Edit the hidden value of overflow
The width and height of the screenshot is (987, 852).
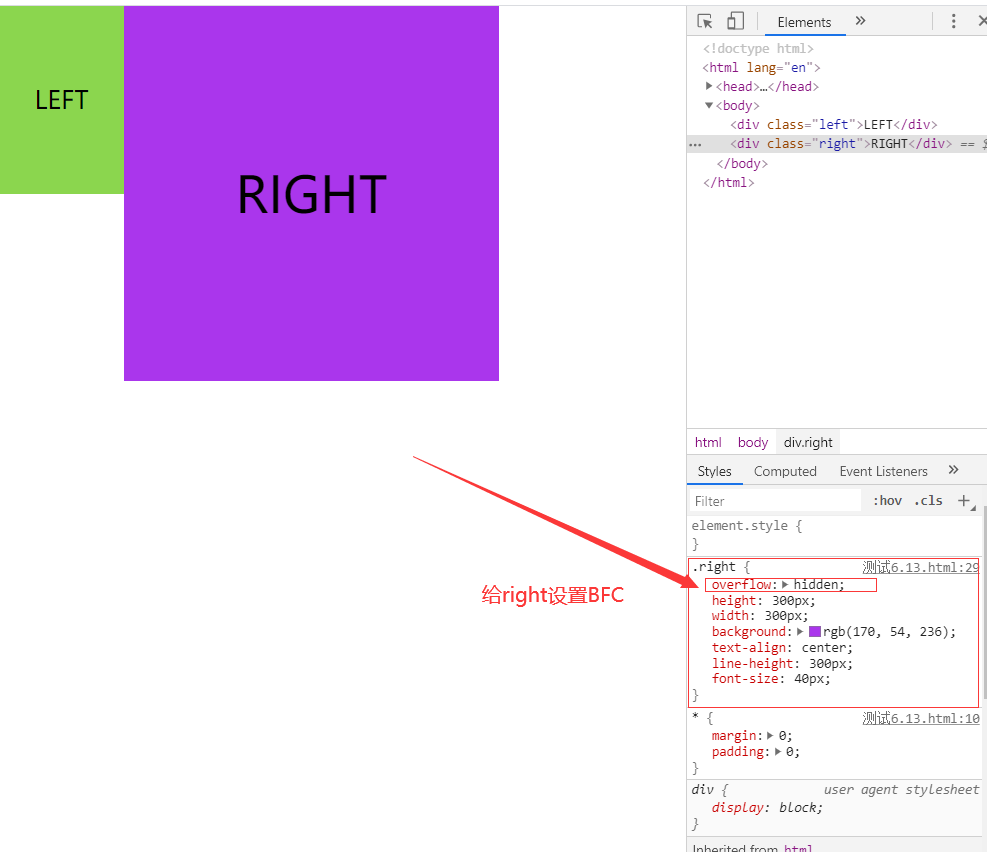(816, 585)
